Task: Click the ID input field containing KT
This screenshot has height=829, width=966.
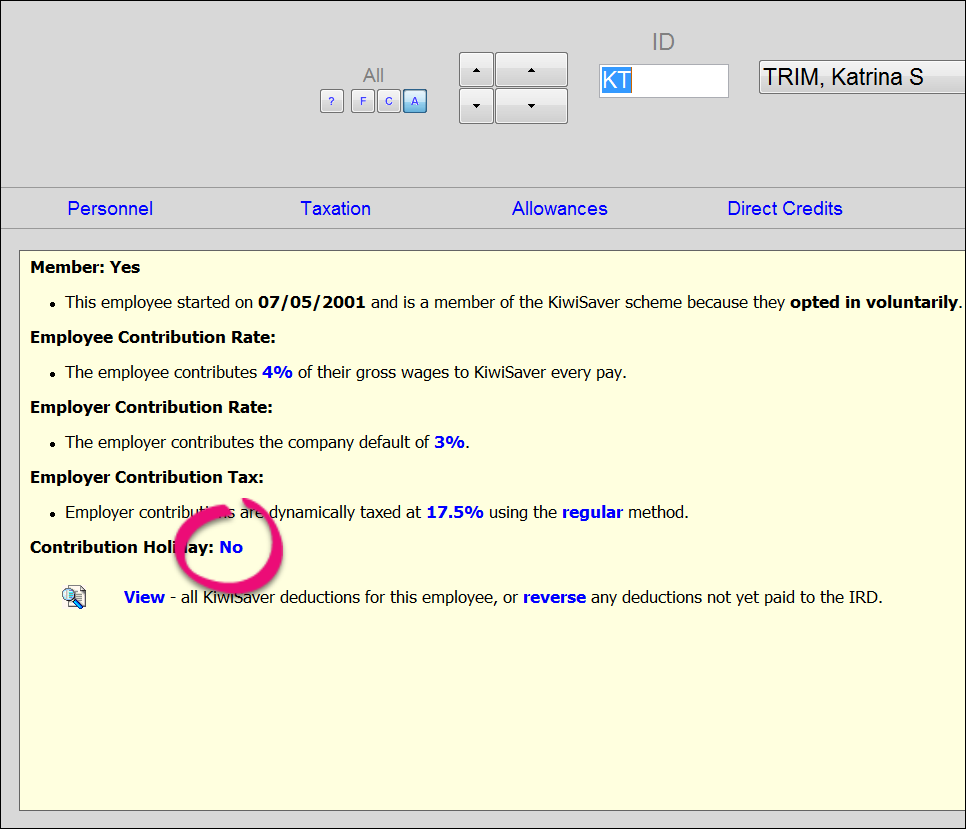Action: [x=664, y=81]
